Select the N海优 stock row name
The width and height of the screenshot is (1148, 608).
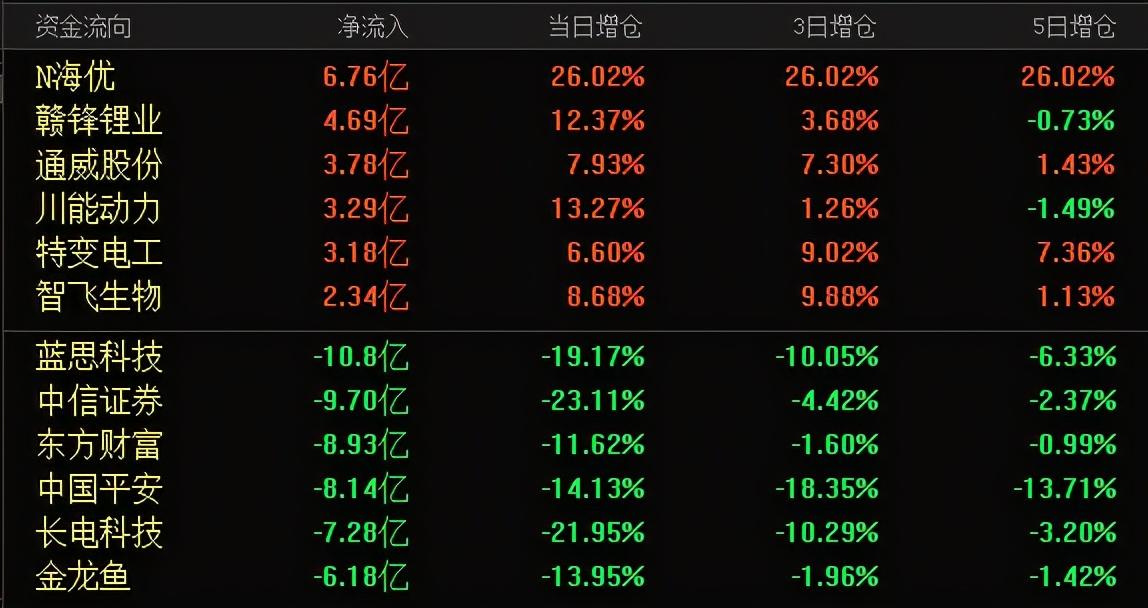[75, 76]
